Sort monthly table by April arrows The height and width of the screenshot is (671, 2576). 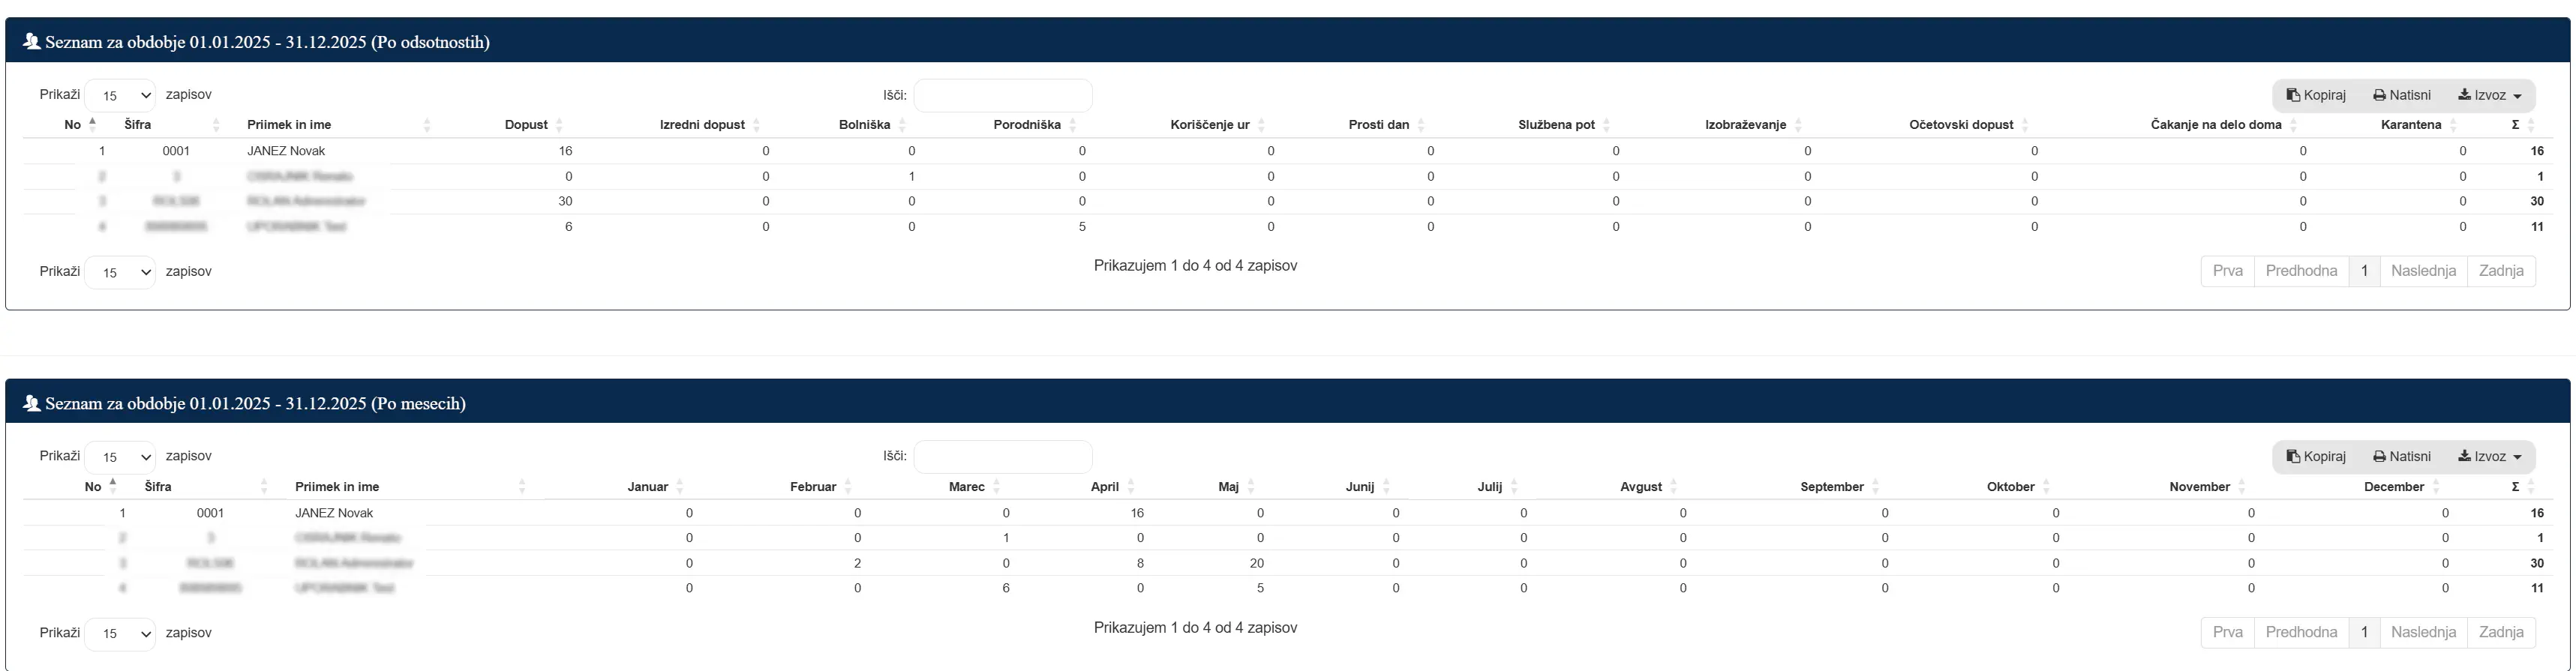click(1131, 487)
